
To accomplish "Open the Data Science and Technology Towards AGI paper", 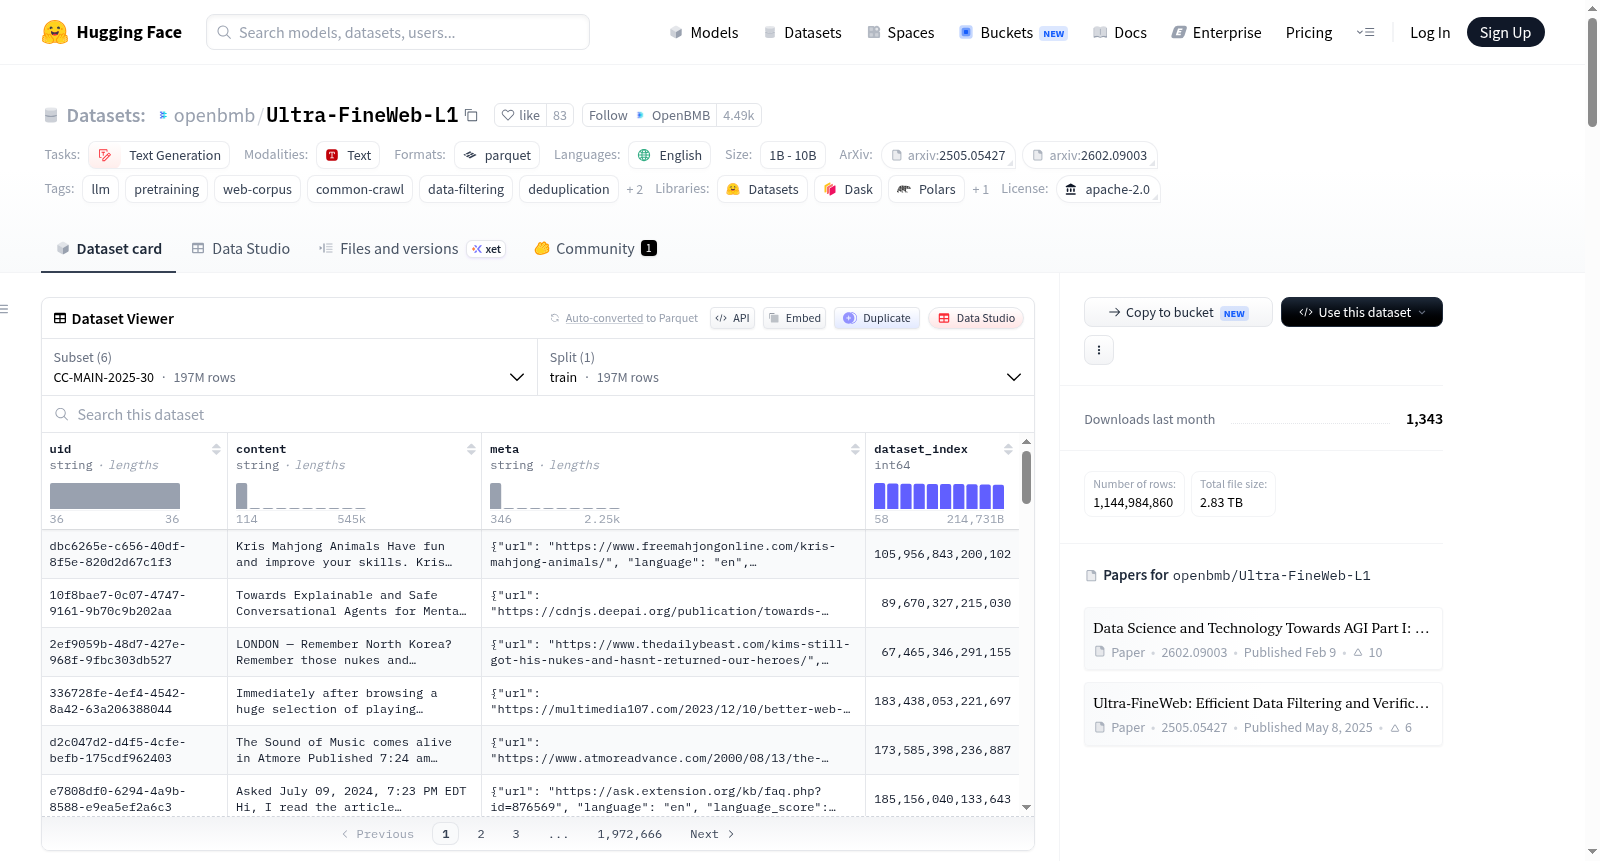I will click(1263, 639).
